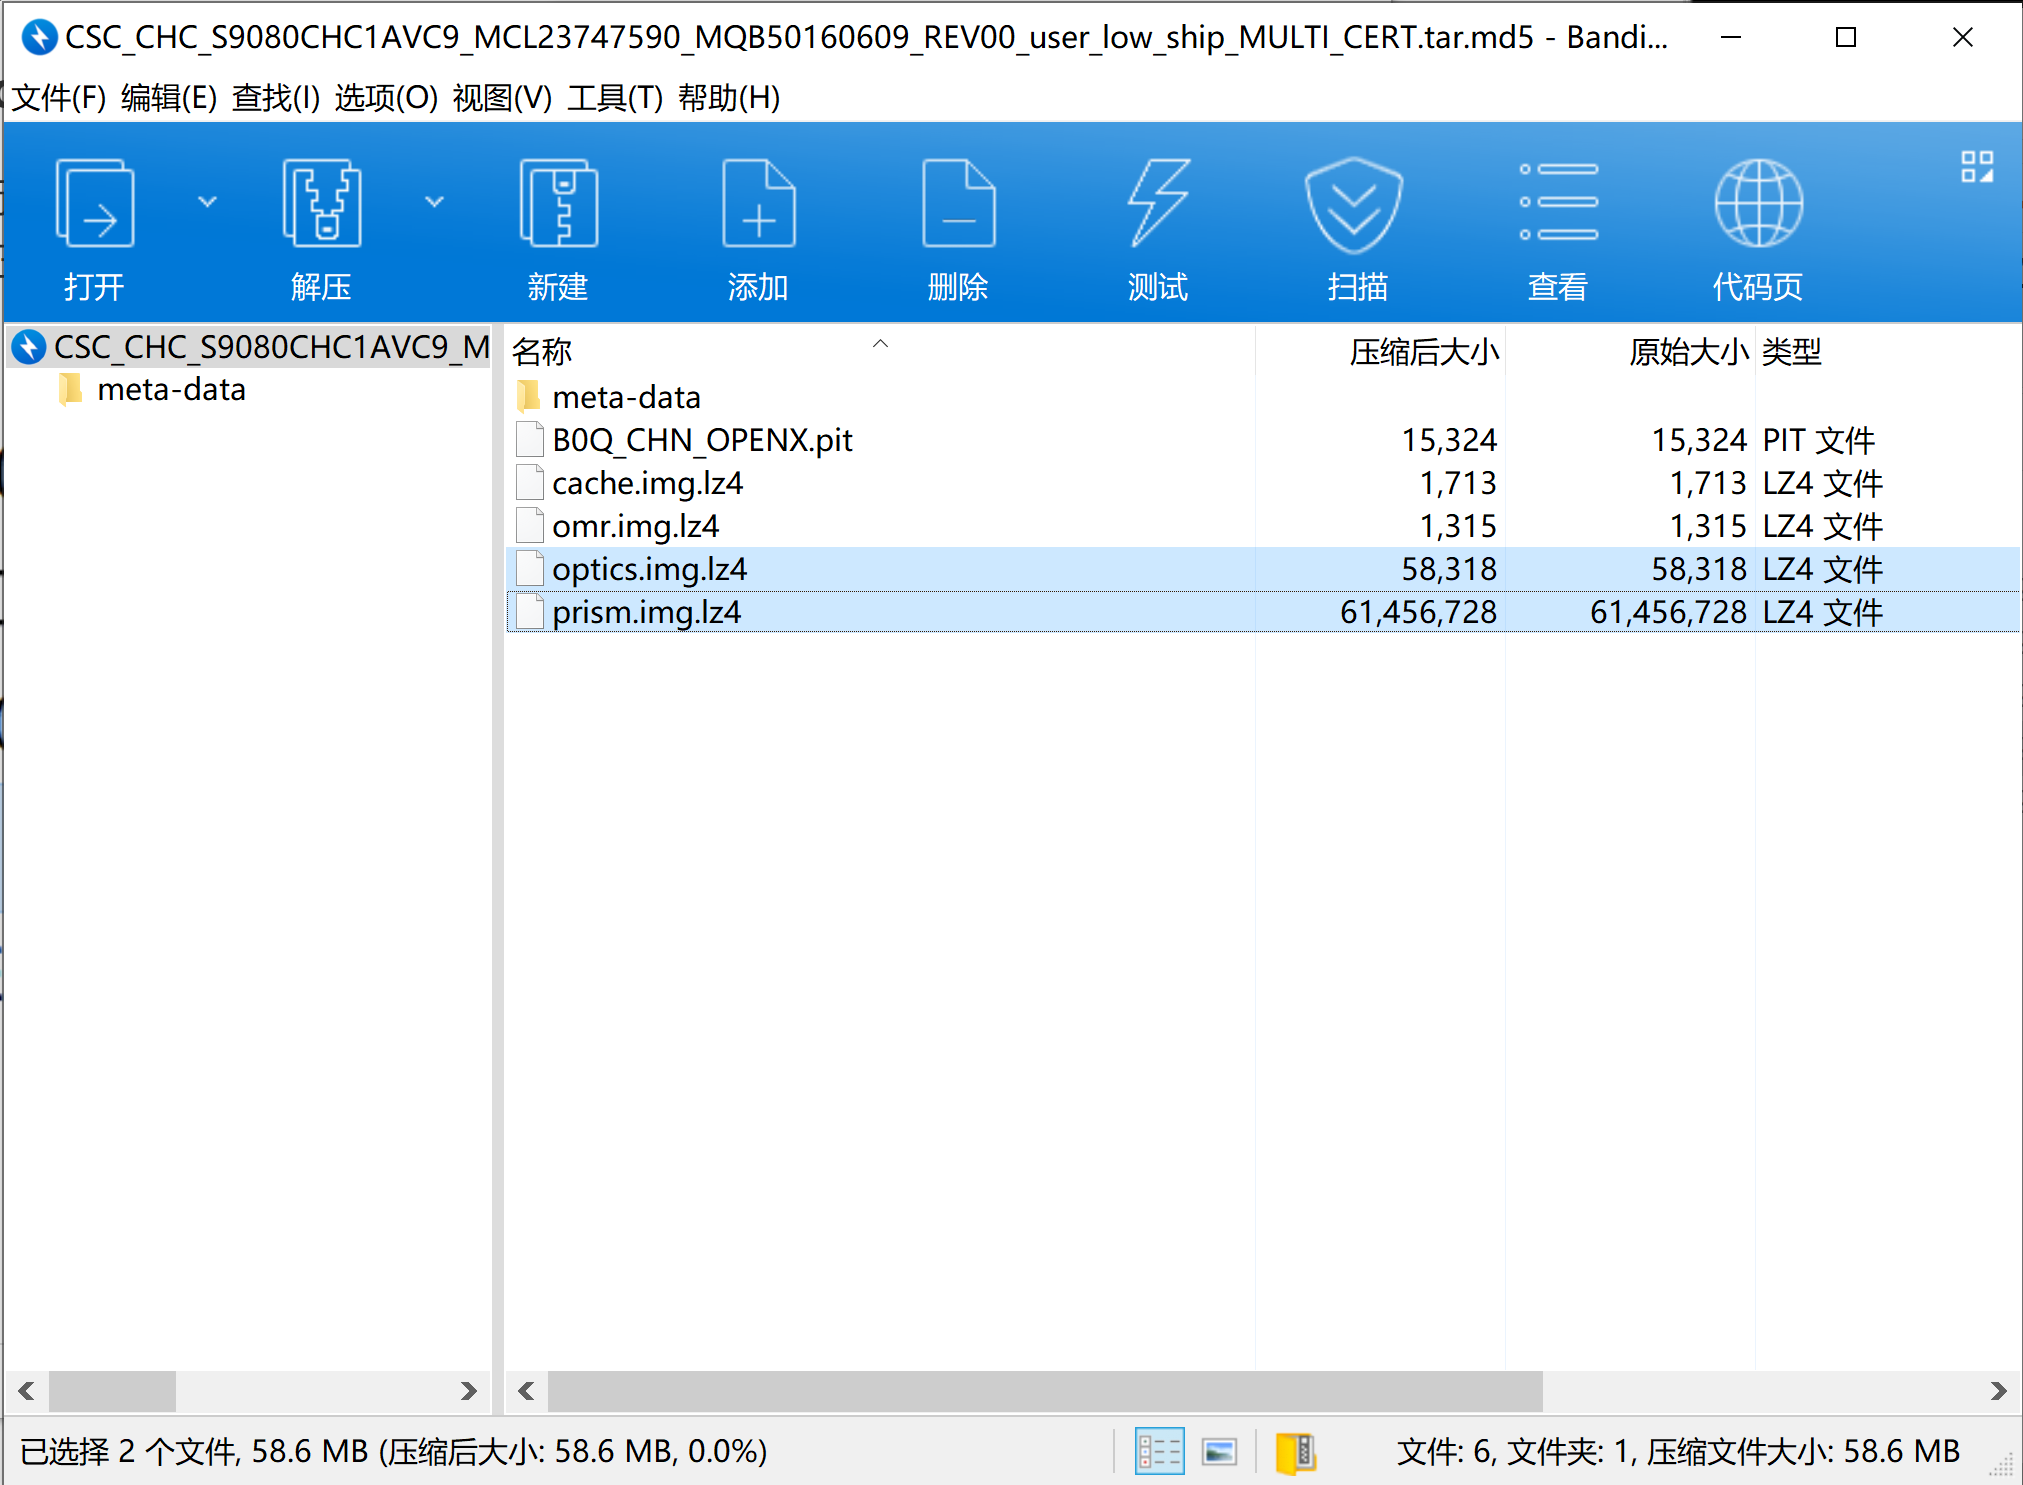
Task: Select meta-data folder in left tree
Action: point(171,389)
